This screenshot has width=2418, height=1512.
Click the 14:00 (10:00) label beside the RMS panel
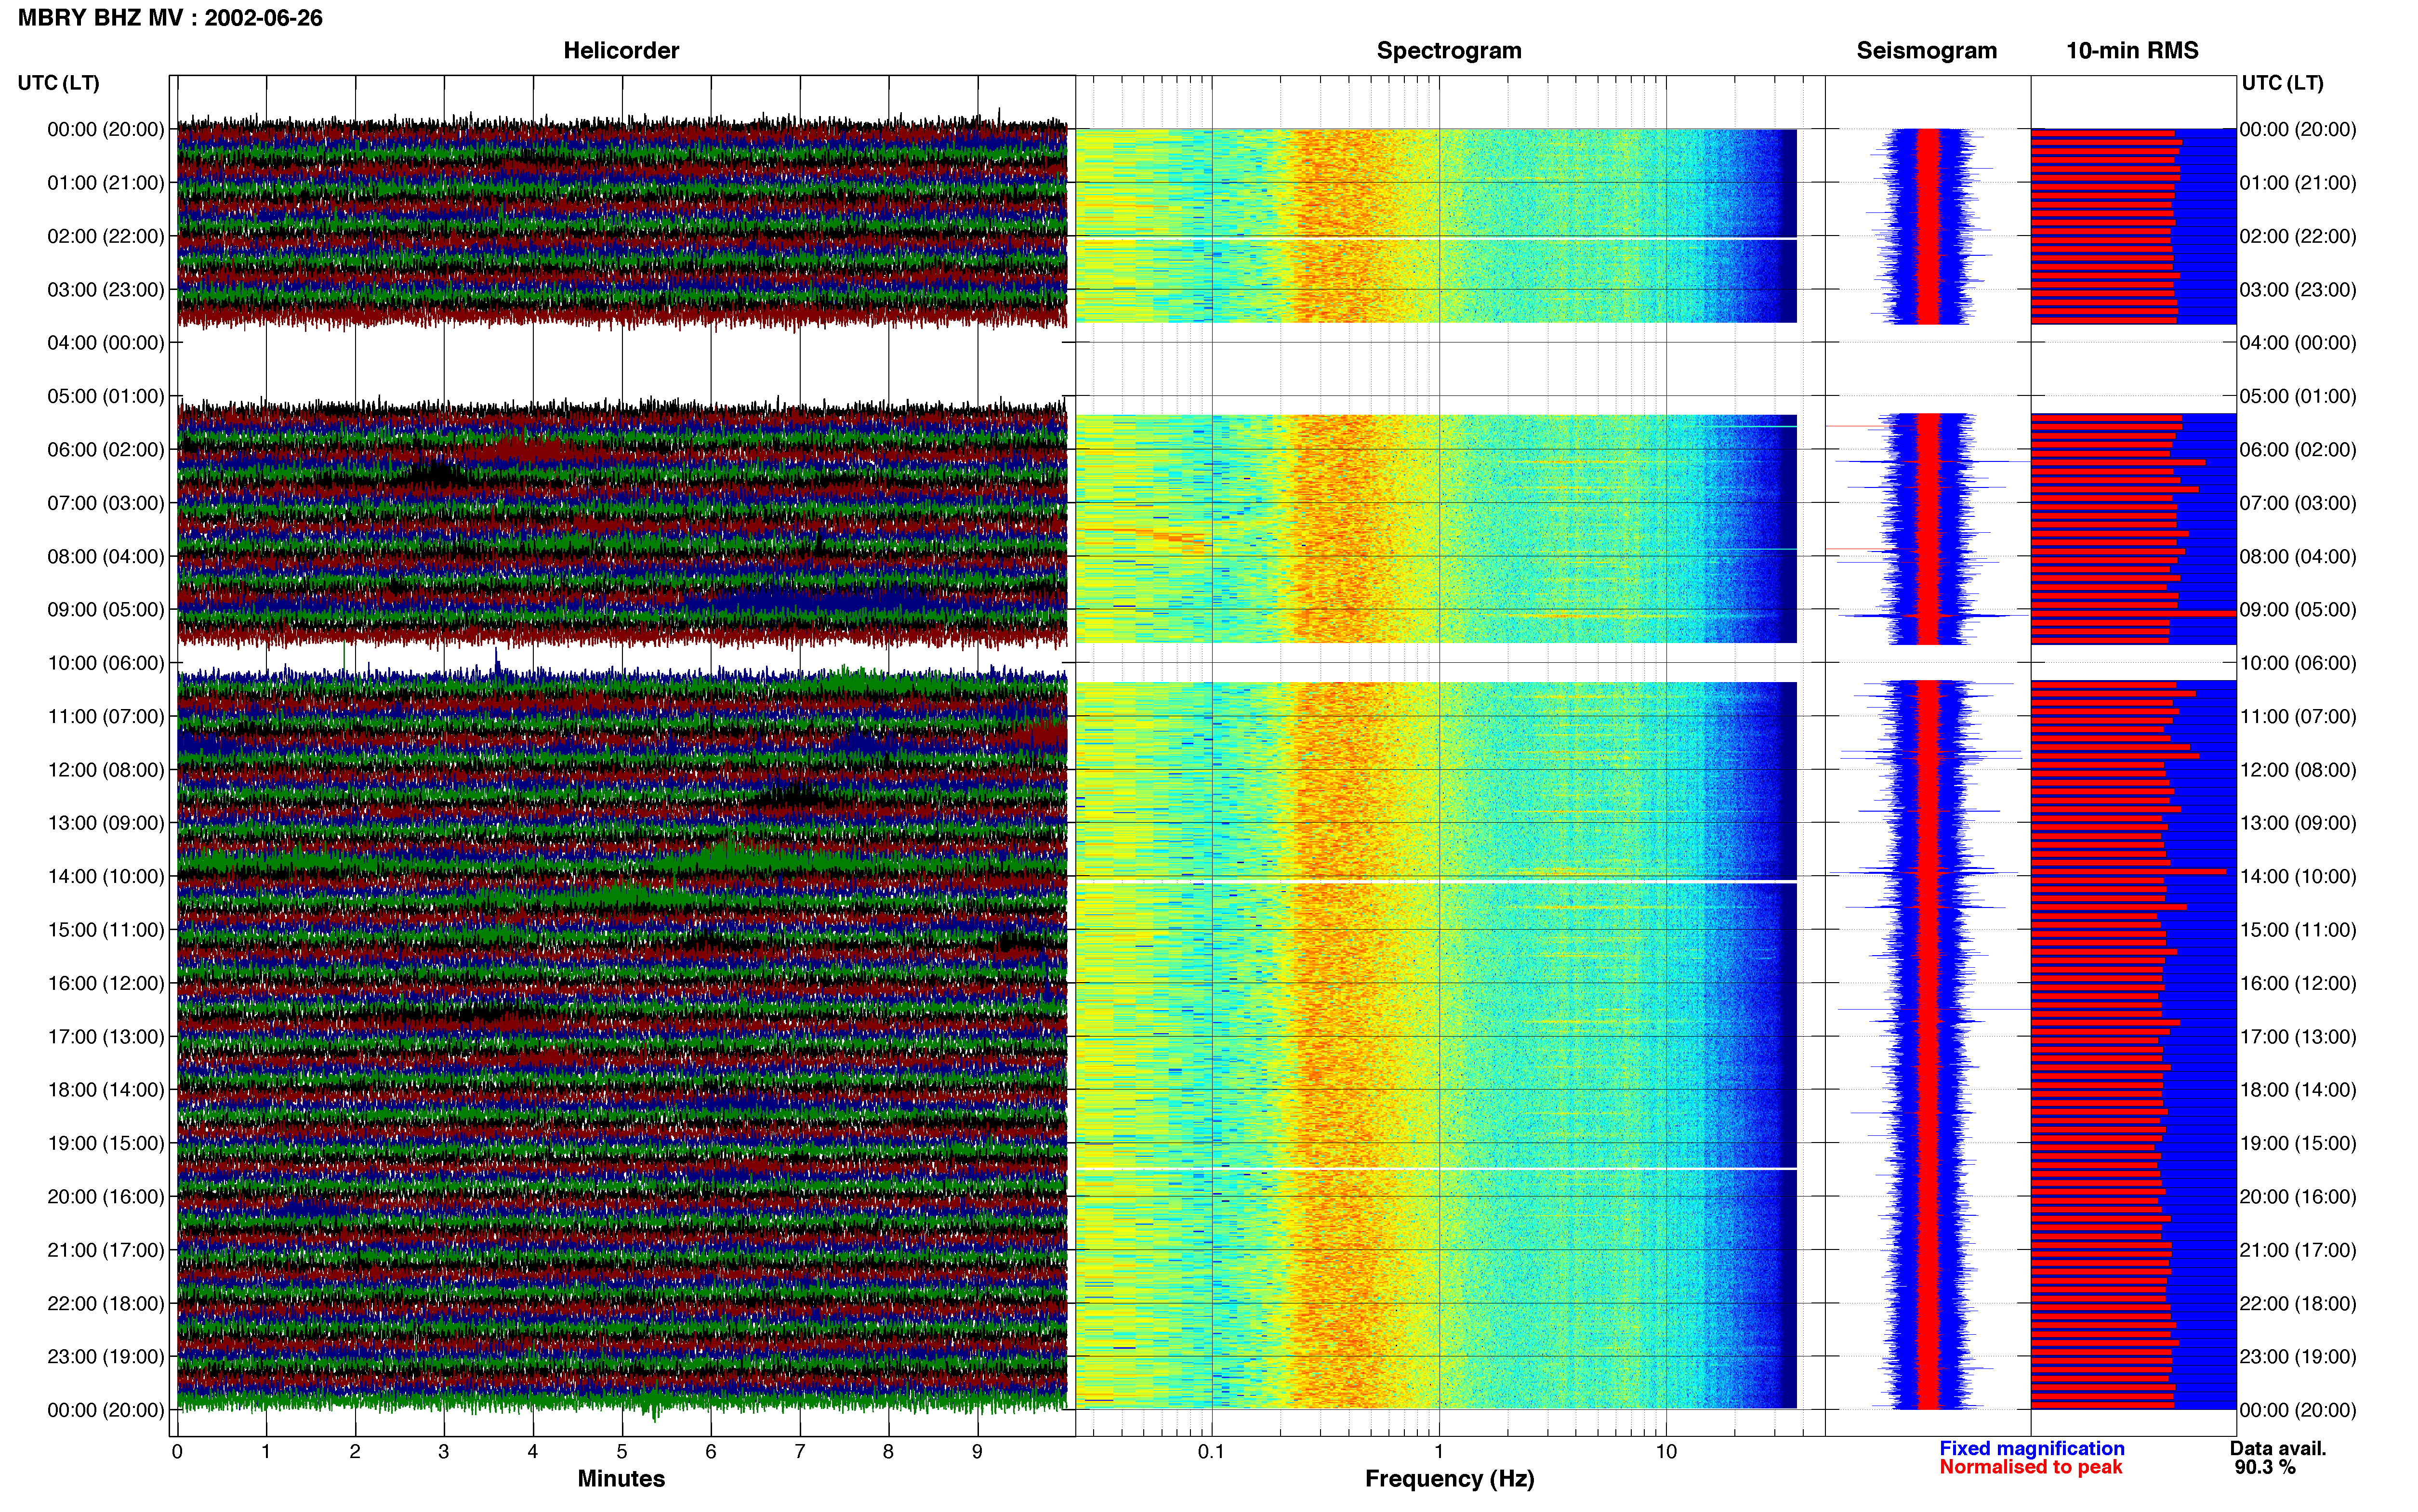coord(2298,876)
